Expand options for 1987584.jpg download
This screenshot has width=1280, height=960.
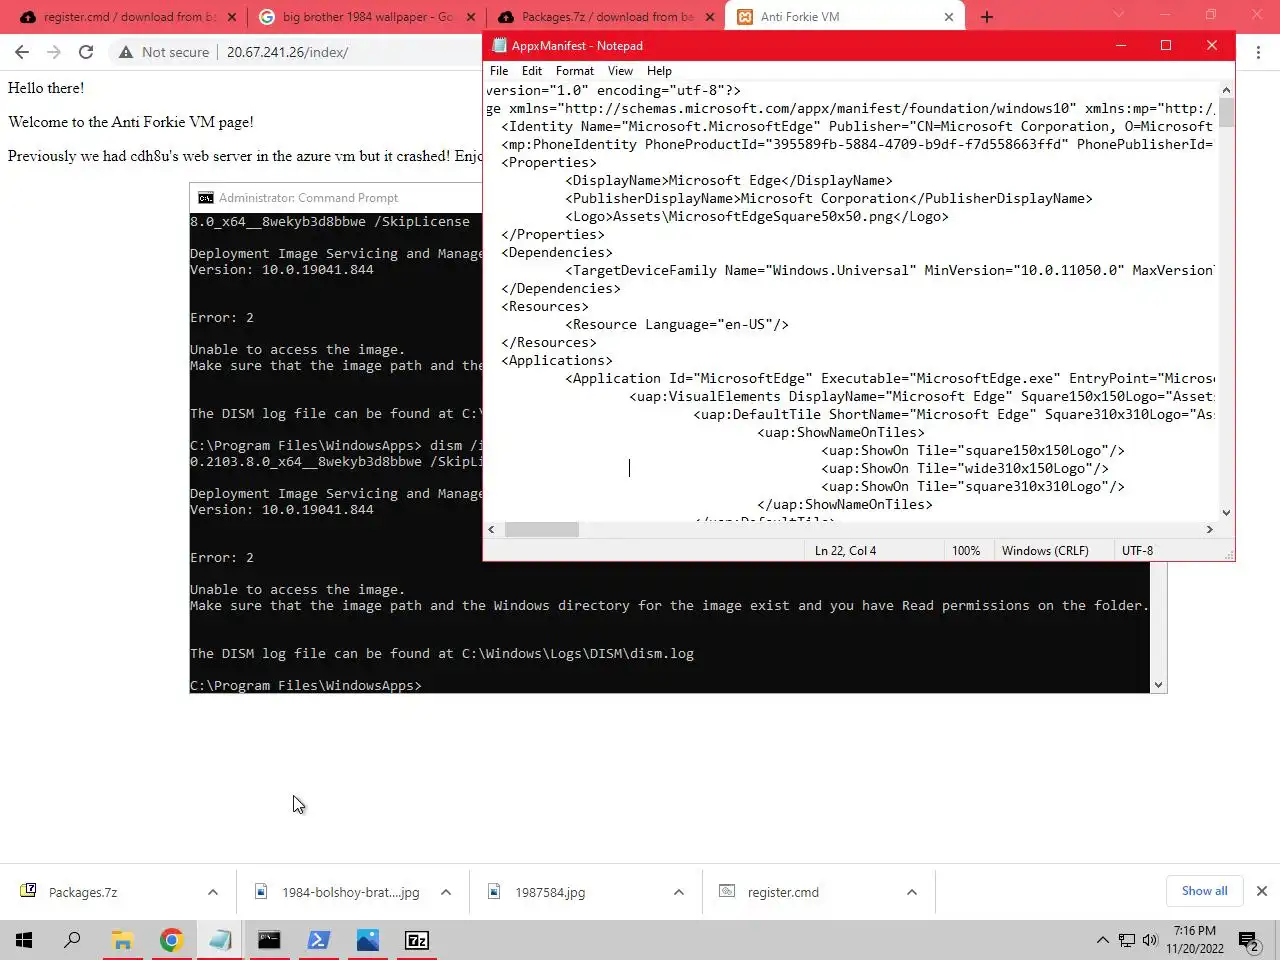[679, 892]
